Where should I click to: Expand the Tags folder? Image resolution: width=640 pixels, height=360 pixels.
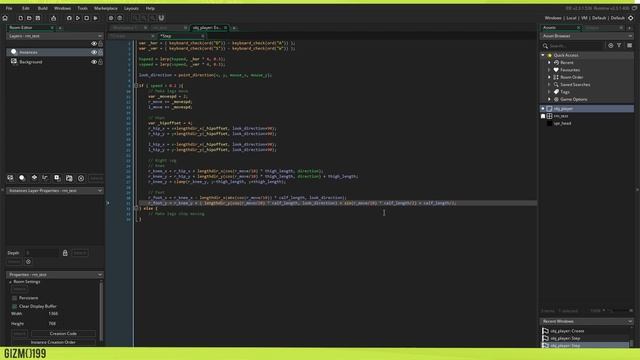[549, 92]
